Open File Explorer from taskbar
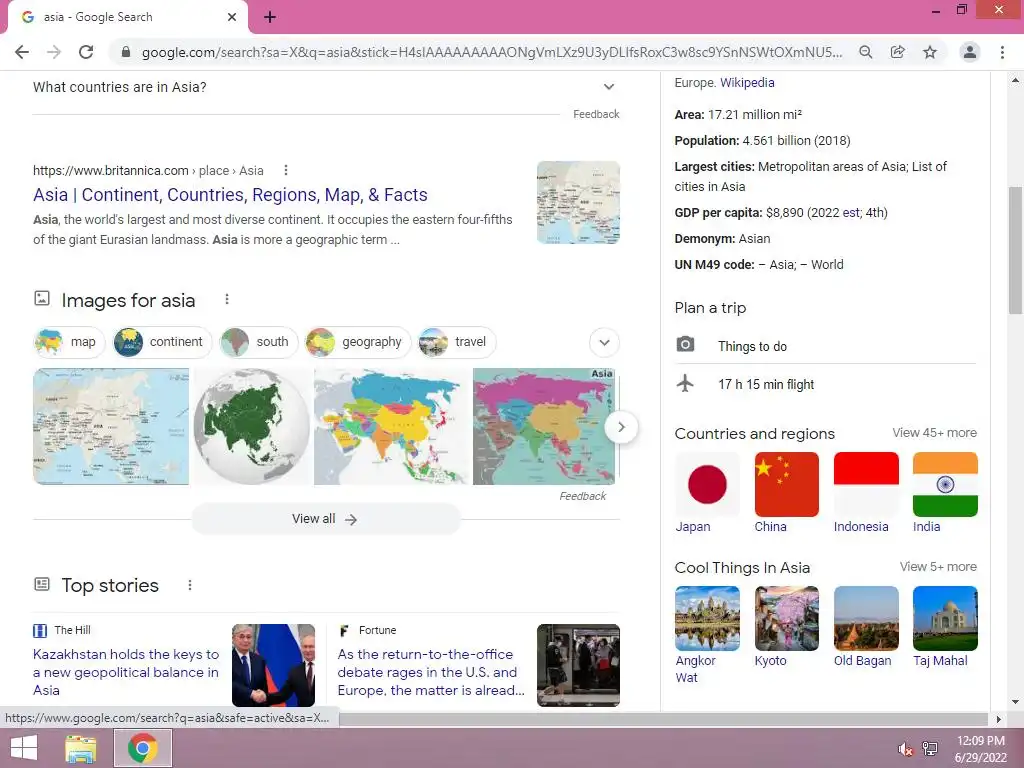This screenshot has width=1024, height=768. pos(81,748)
